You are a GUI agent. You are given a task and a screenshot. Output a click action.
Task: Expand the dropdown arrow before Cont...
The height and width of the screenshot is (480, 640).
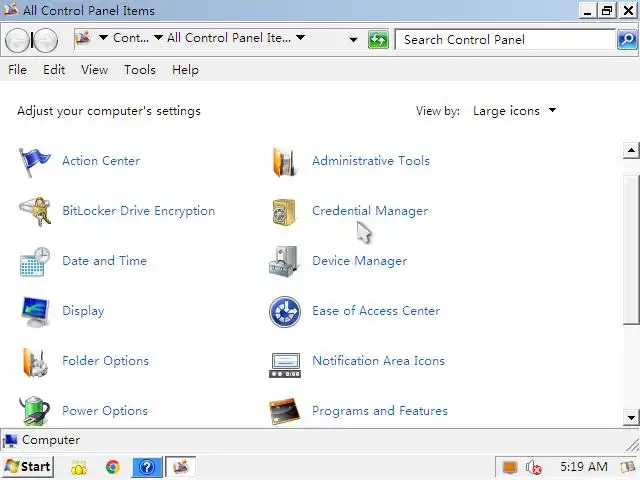click(x=103, y=38)
